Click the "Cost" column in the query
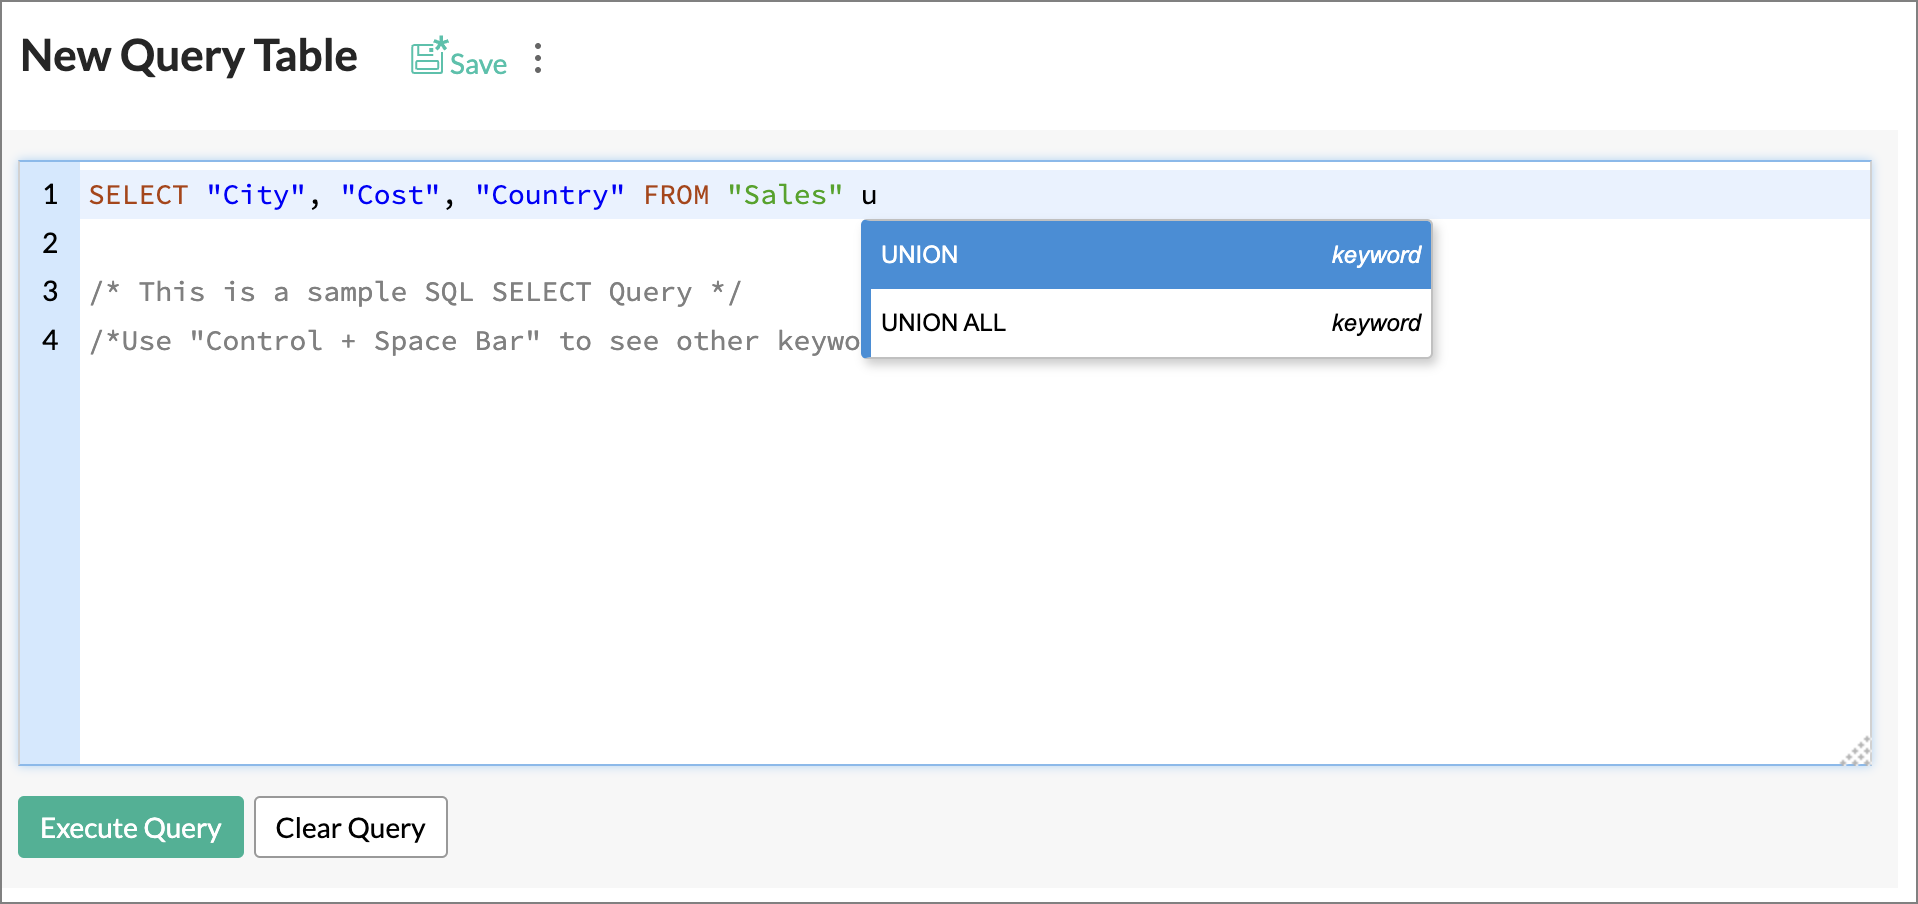 390,195
